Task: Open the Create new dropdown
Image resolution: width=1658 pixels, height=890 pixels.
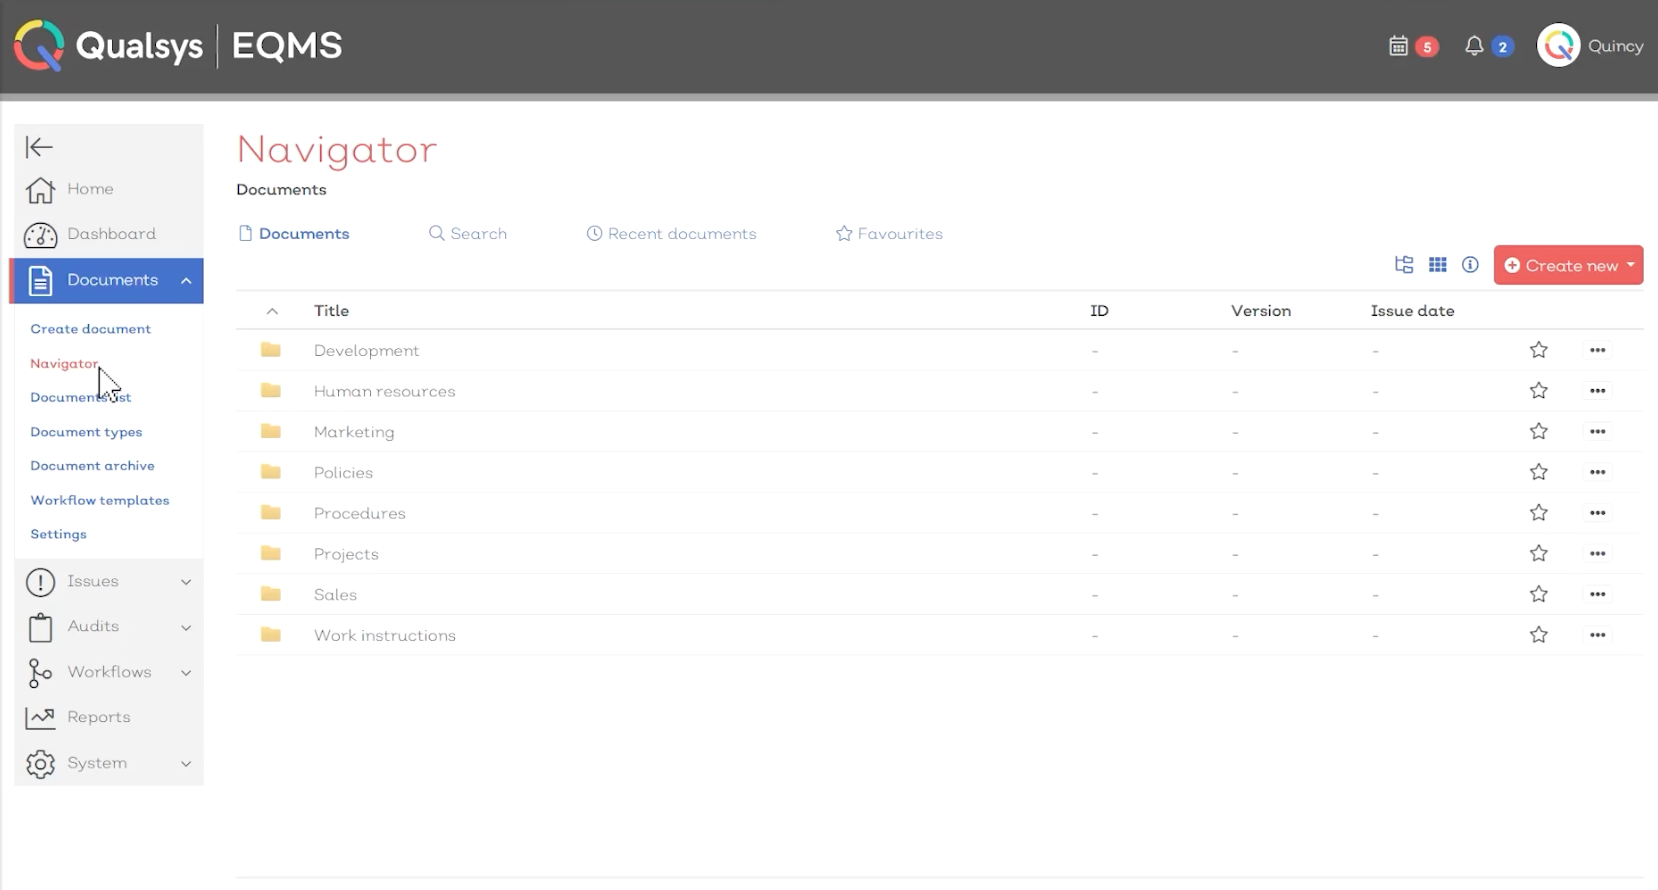Action: click(x=1568, y=266)
